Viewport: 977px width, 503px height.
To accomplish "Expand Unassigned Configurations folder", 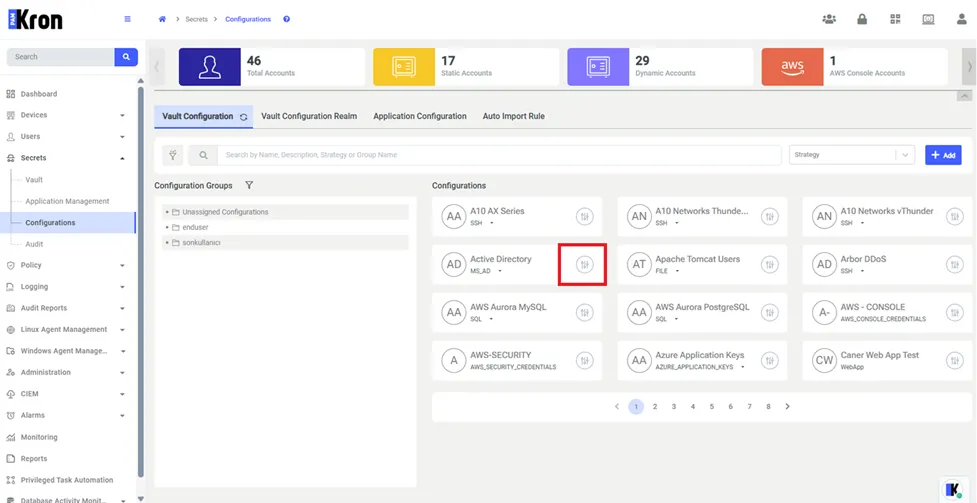I will coord(285,212).
